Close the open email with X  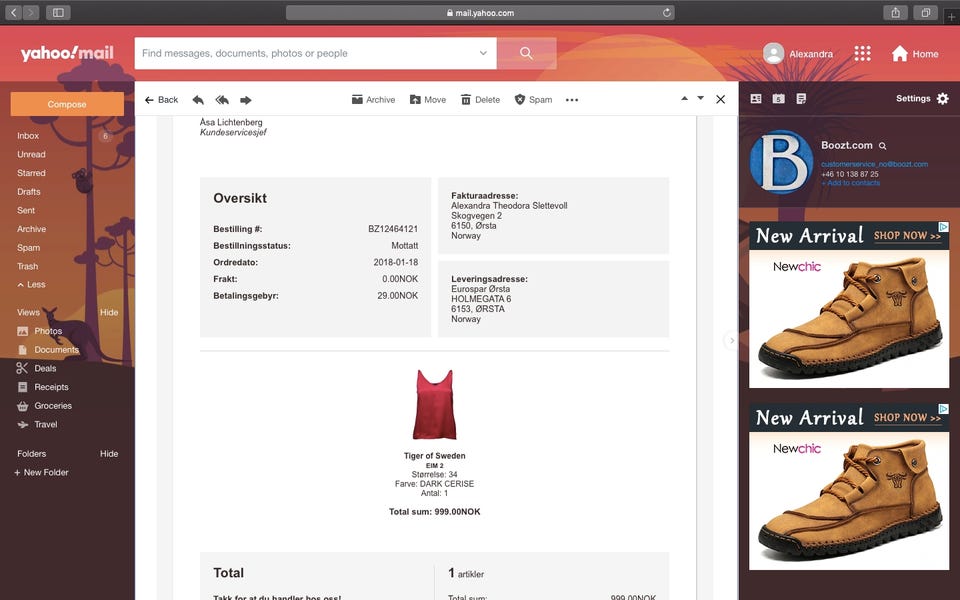tap(721, 99)
